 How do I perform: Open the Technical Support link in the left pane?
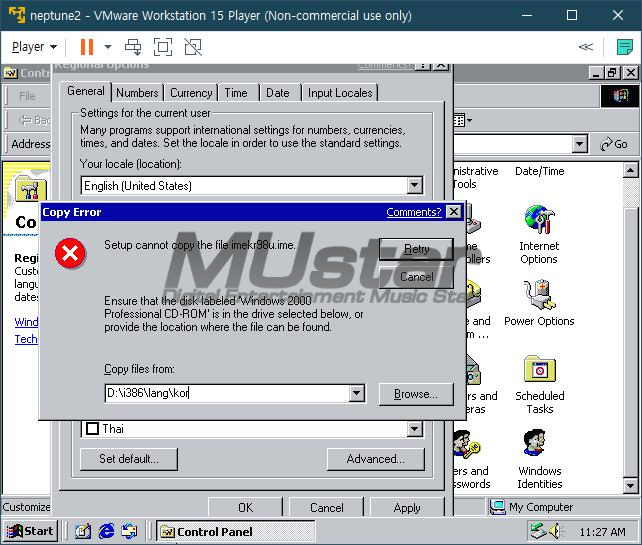pyautogui.click(x=26, y=339)
